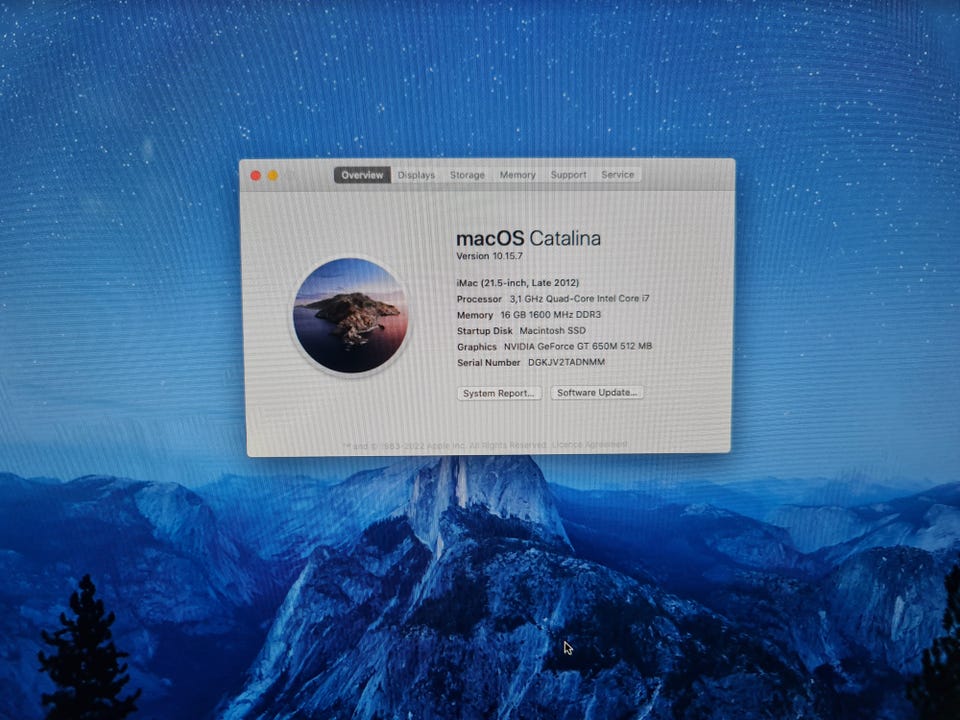Go to the Support tab
The width and height of the screenshot is (960, 720).
[568, 174]
